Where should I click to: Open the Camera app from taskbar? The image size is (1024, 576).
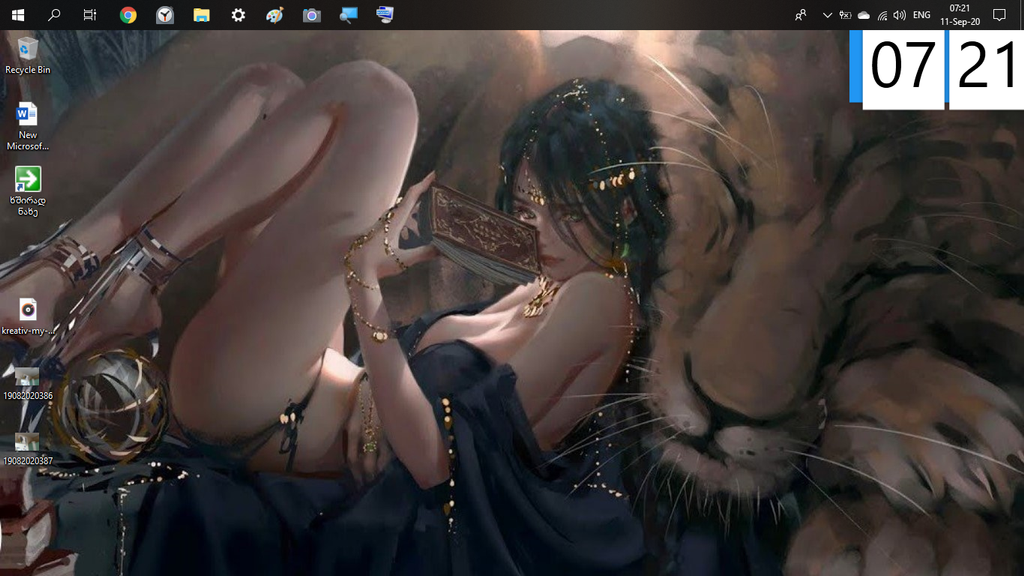312,14
